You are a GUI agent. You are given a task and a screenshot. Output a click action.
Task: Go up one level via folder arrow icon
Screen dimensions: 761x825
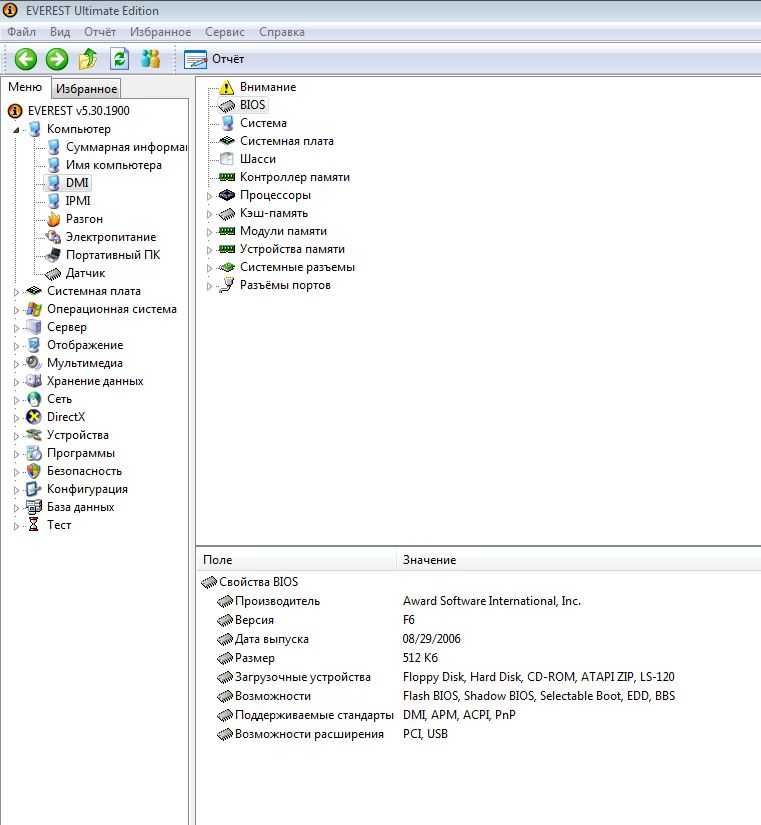[88, 59]
